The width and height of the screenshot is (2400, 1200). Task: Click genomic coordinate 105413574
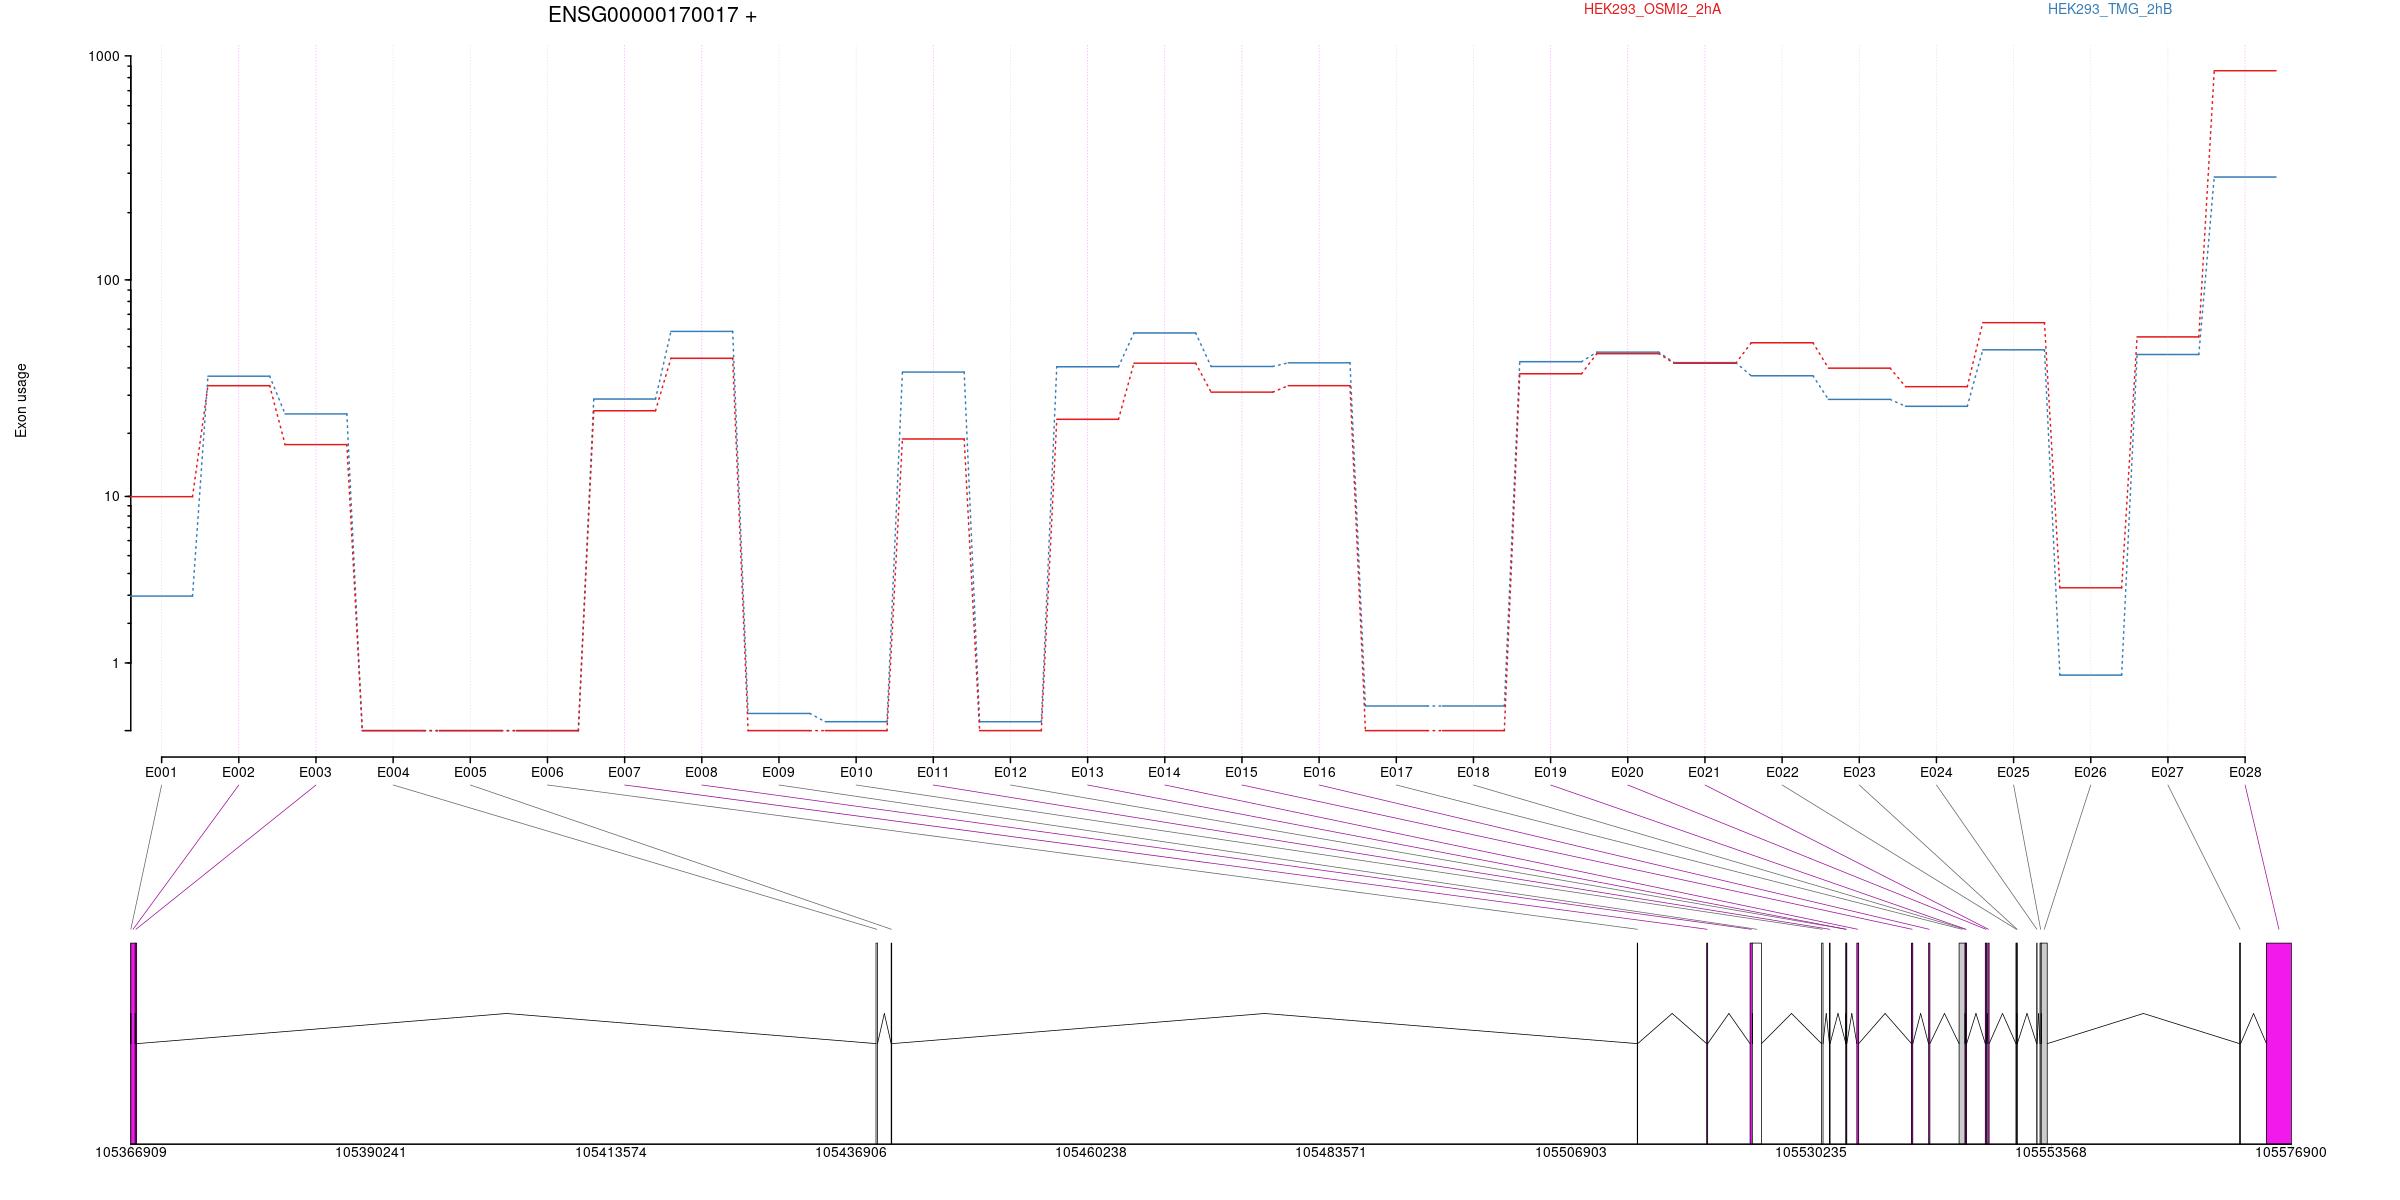coord(611,1152)
